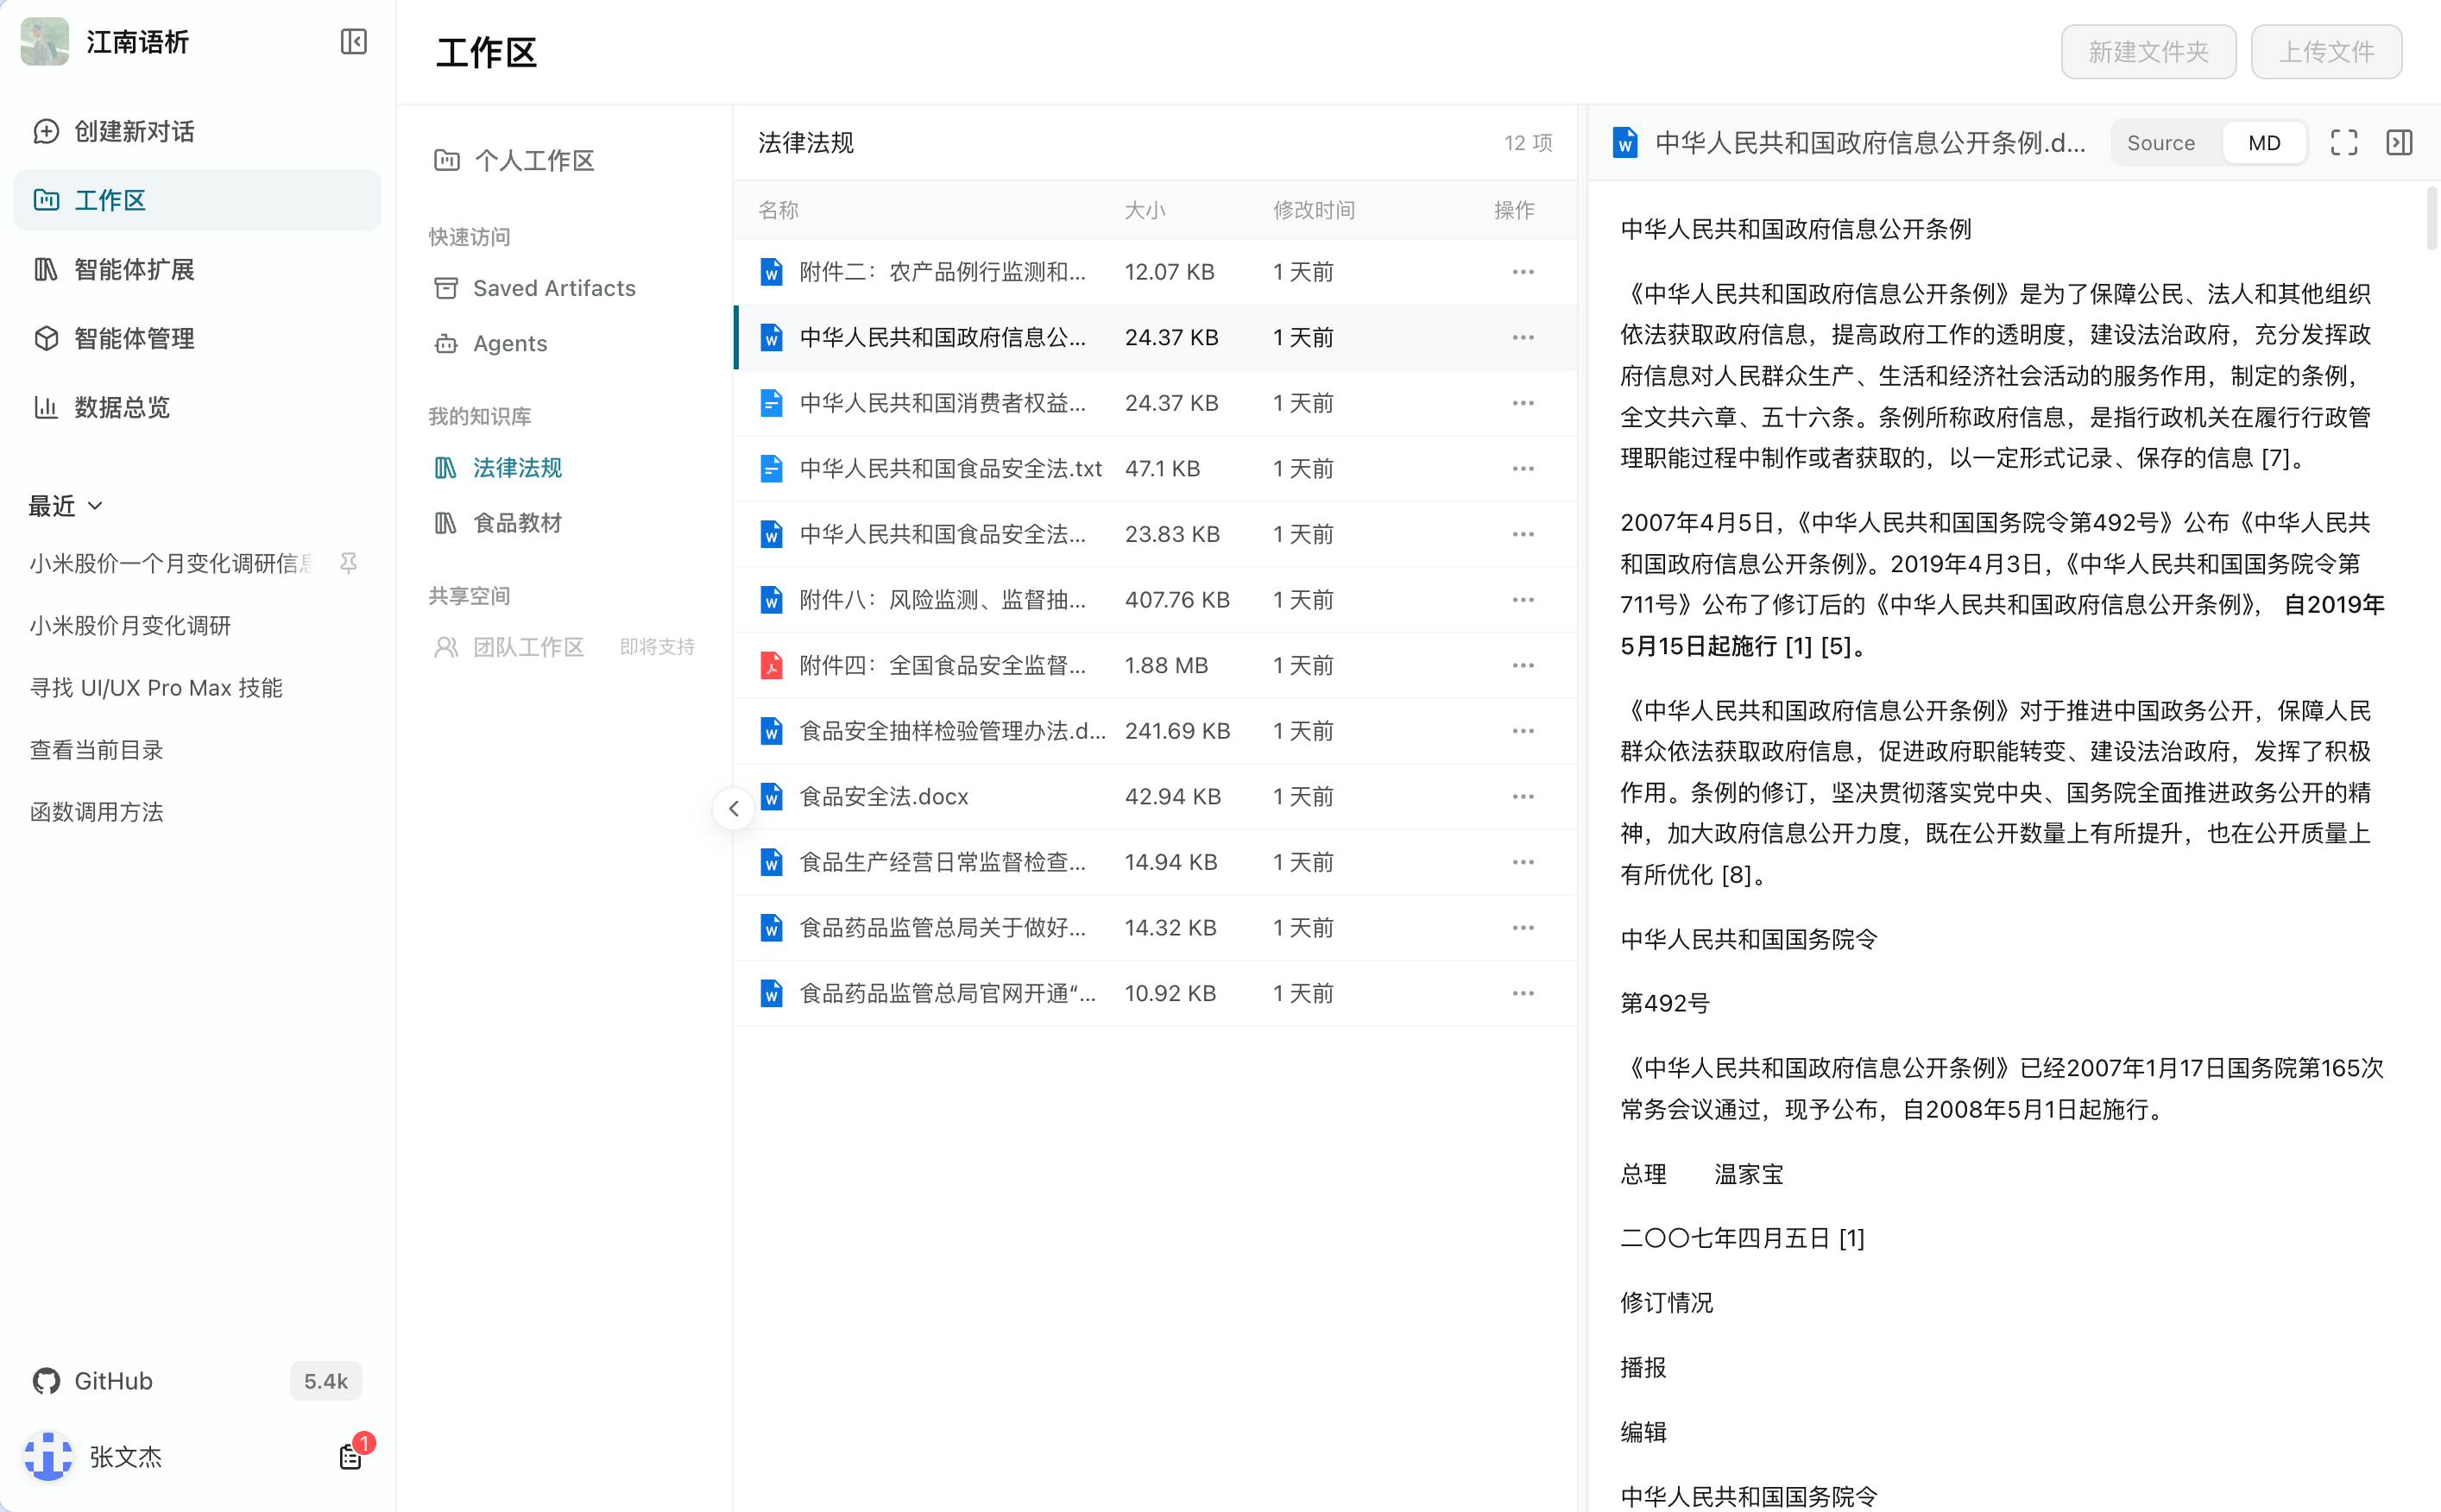
Task: Unpin the 小米股价一个月变化调研 conversation pin icon
Action: pos(348,563)
